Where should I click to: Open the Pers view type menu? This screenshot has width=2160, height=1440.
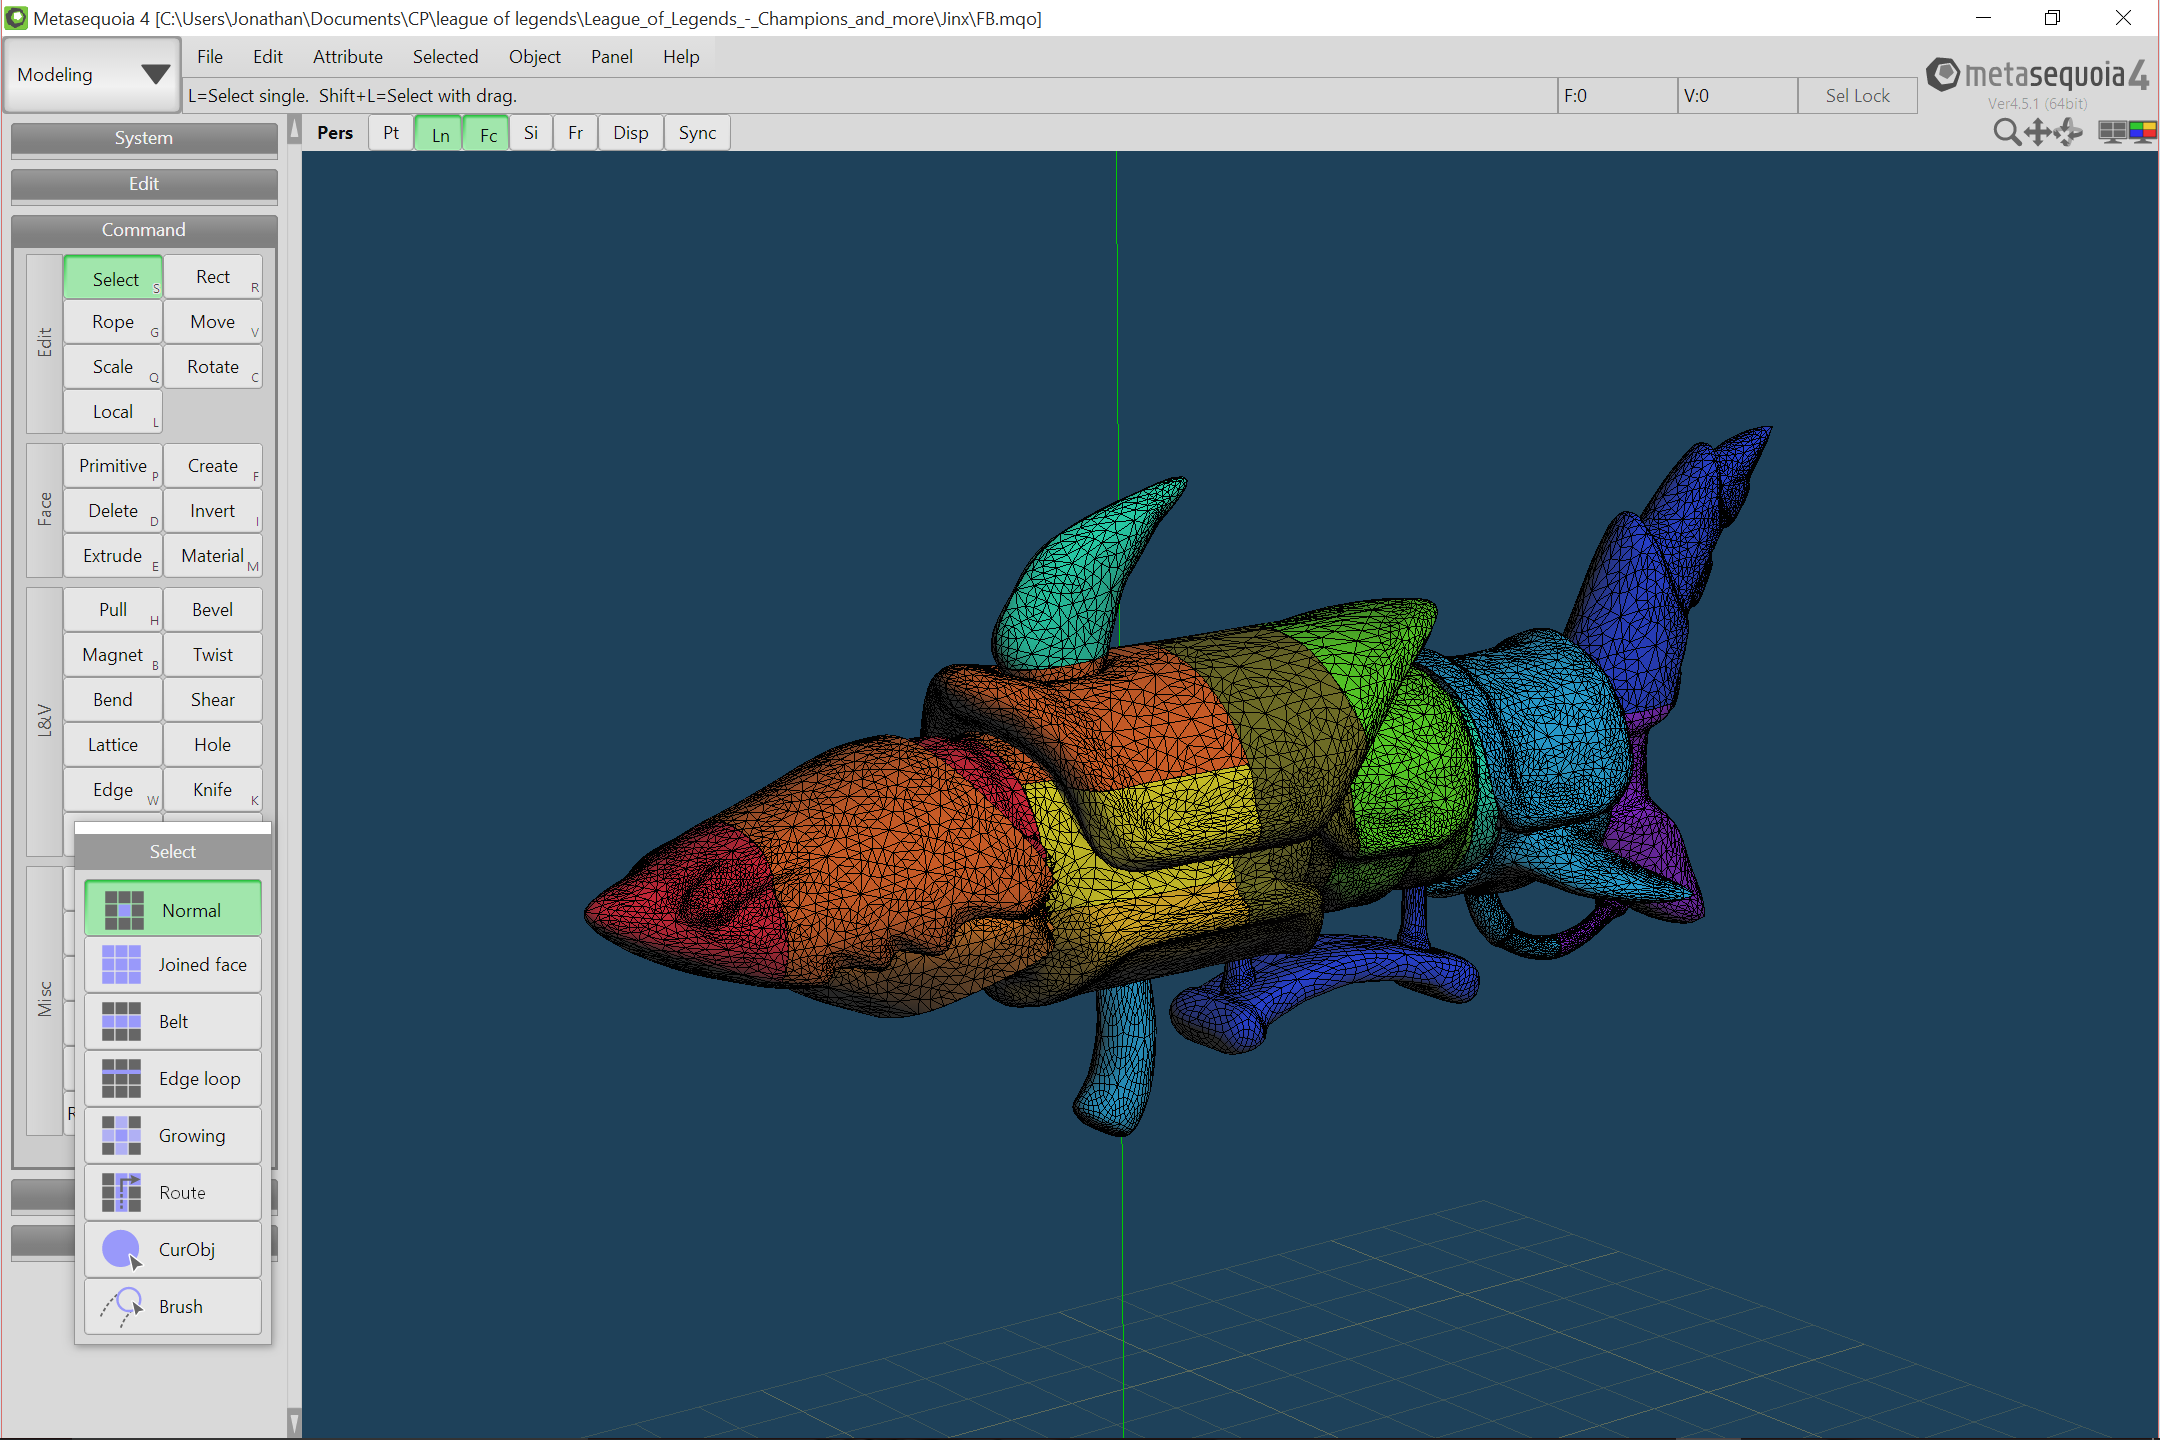335,133
